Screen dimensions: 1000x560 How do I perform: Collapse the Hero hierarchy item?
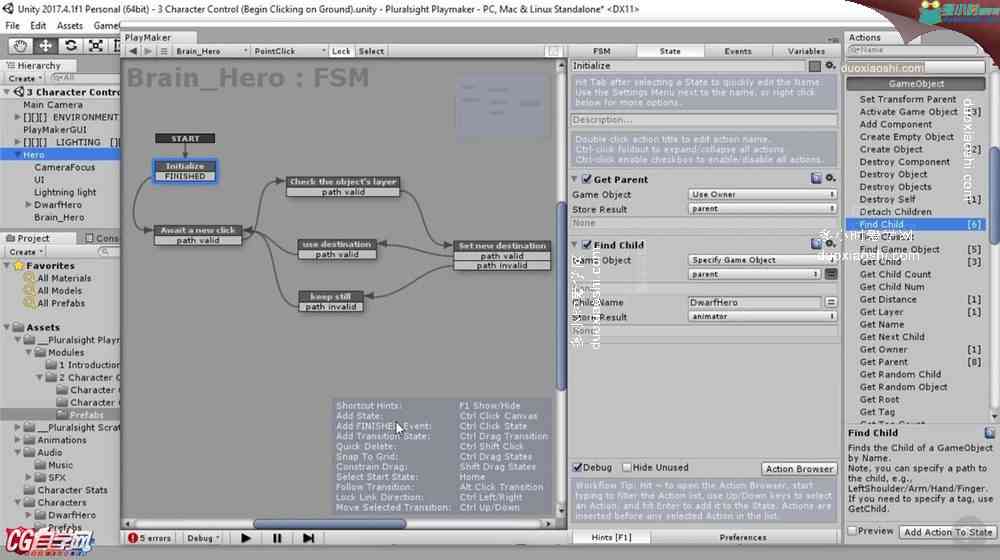17,154
